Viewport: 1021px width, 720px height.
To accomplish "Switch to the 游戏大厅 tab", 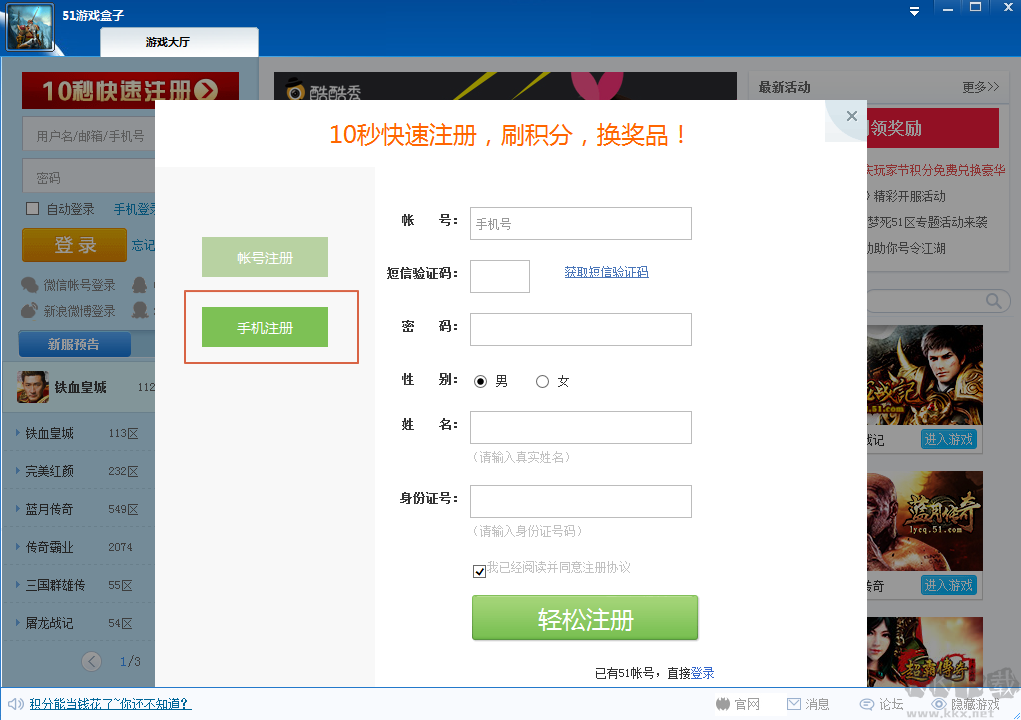I will (178, 43).
